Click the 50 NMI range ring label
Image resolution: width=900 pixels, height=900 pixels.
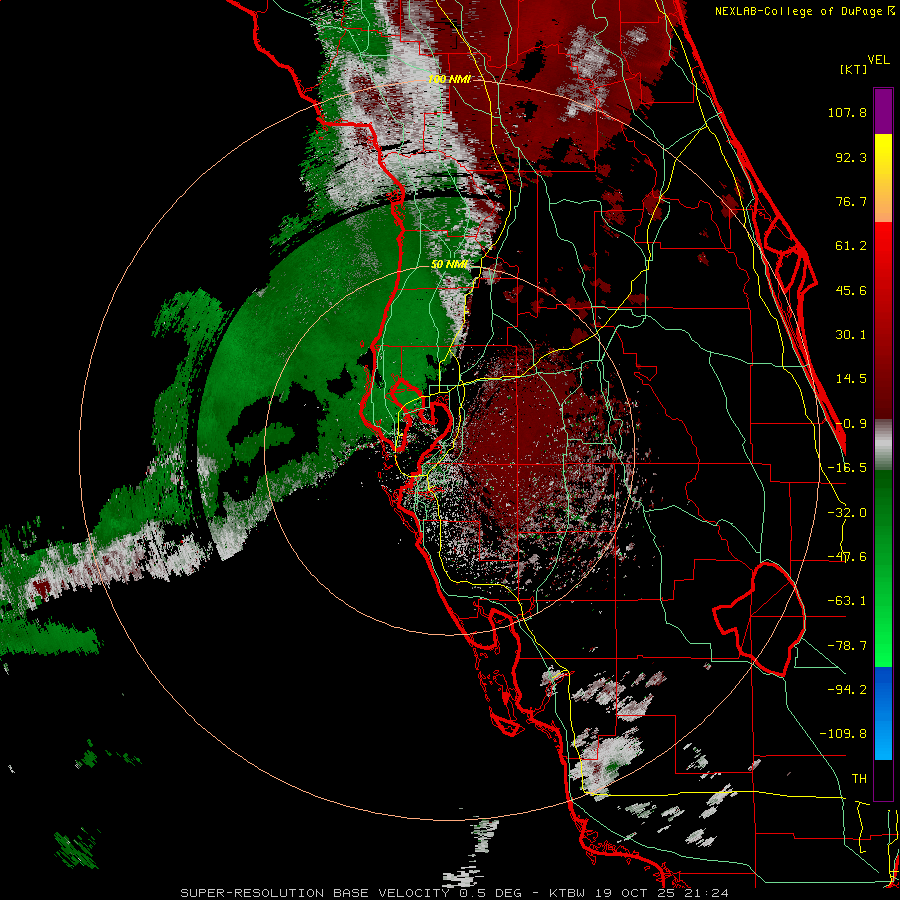pos(449,265)
